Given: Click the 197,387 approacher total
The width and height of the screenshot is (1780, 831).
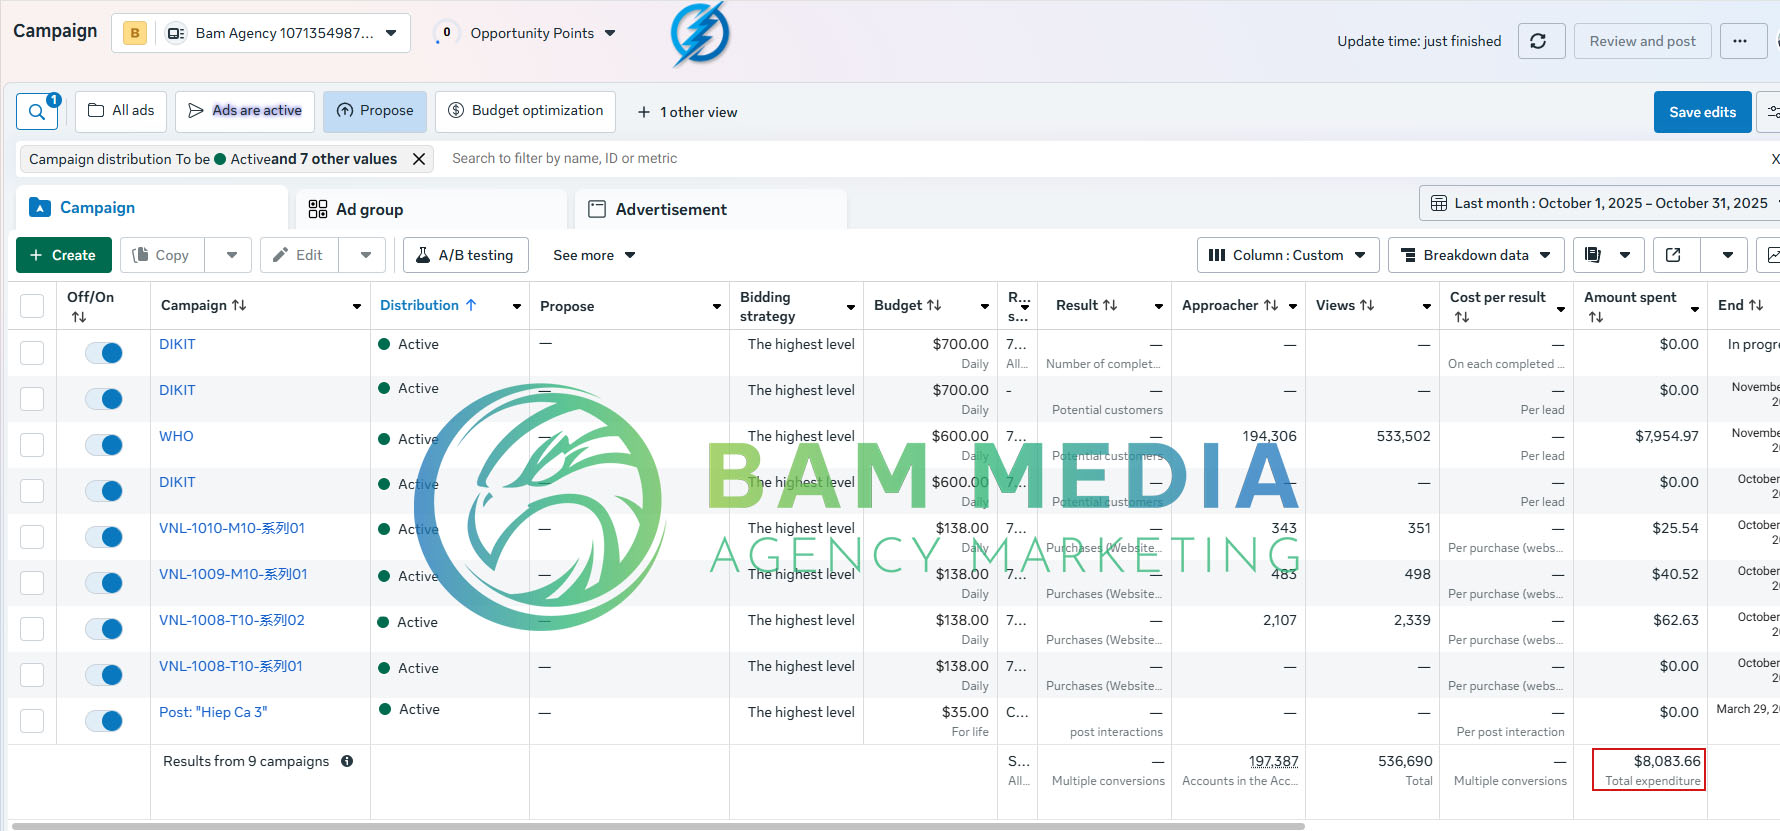Looking at the screenshot, I should (1273, 761).
